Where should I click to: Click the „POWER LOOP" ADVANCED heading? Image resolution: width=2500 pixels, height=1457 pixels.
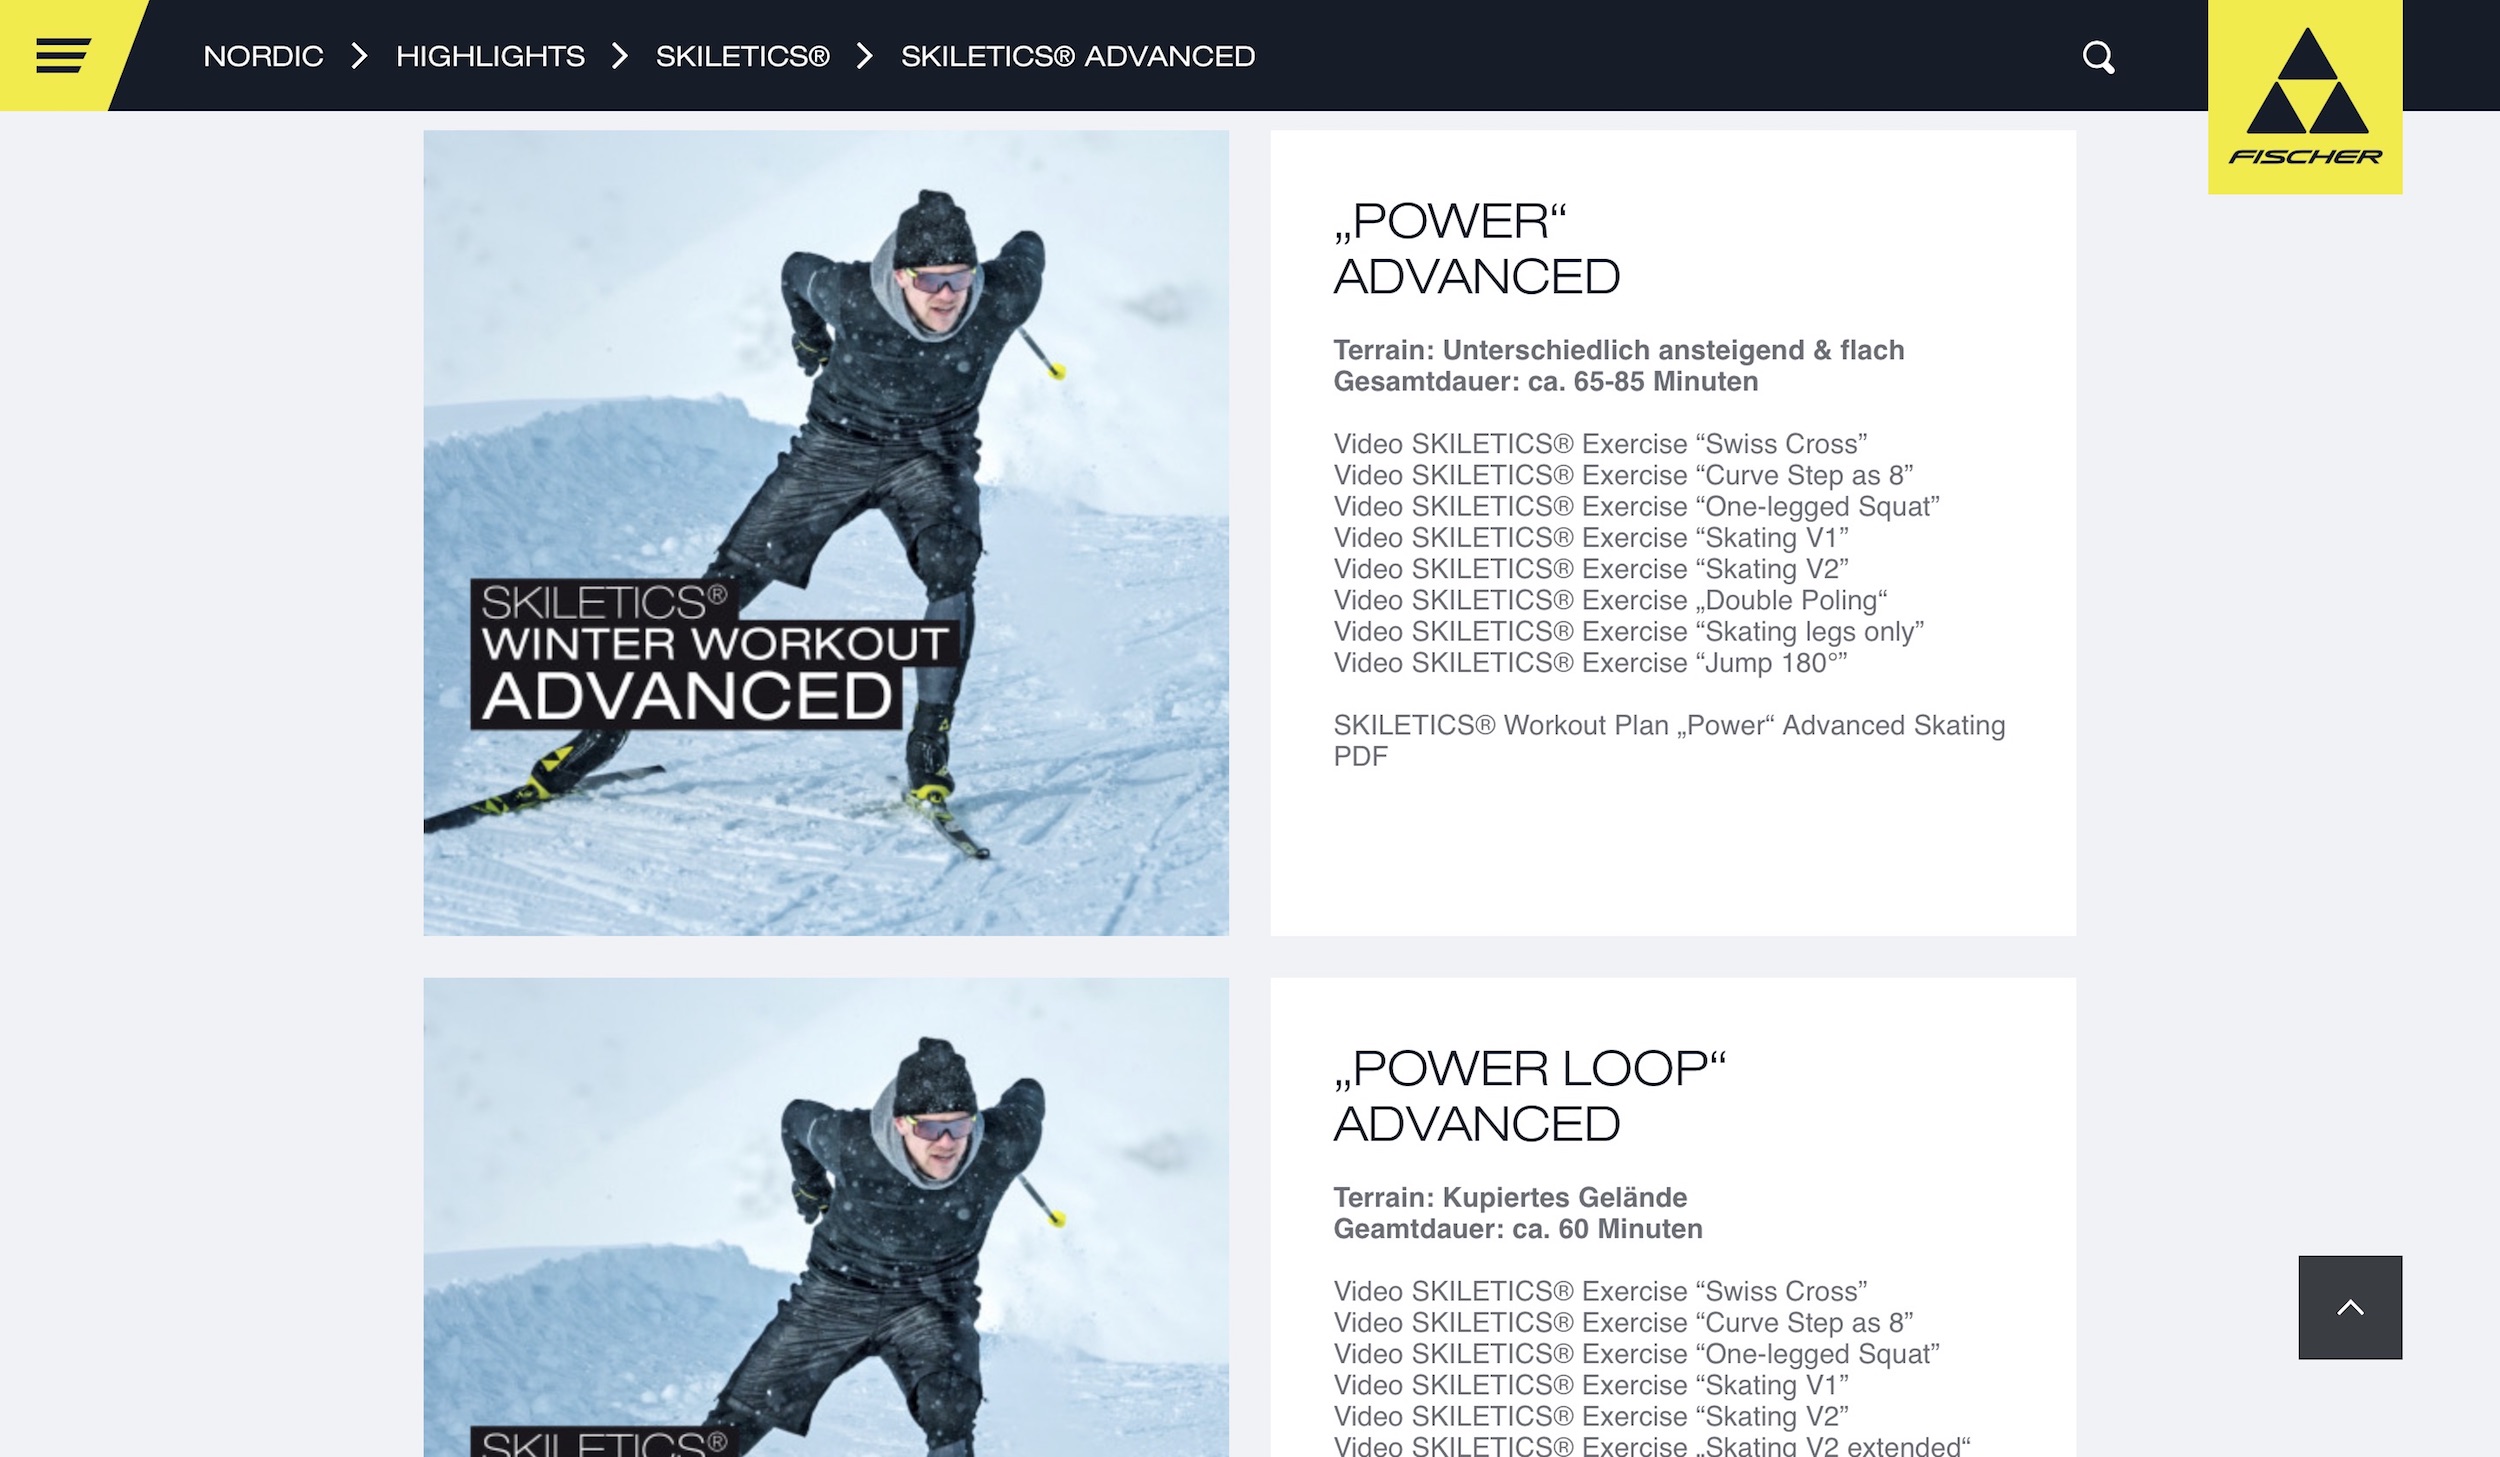coord(1530,1096)
